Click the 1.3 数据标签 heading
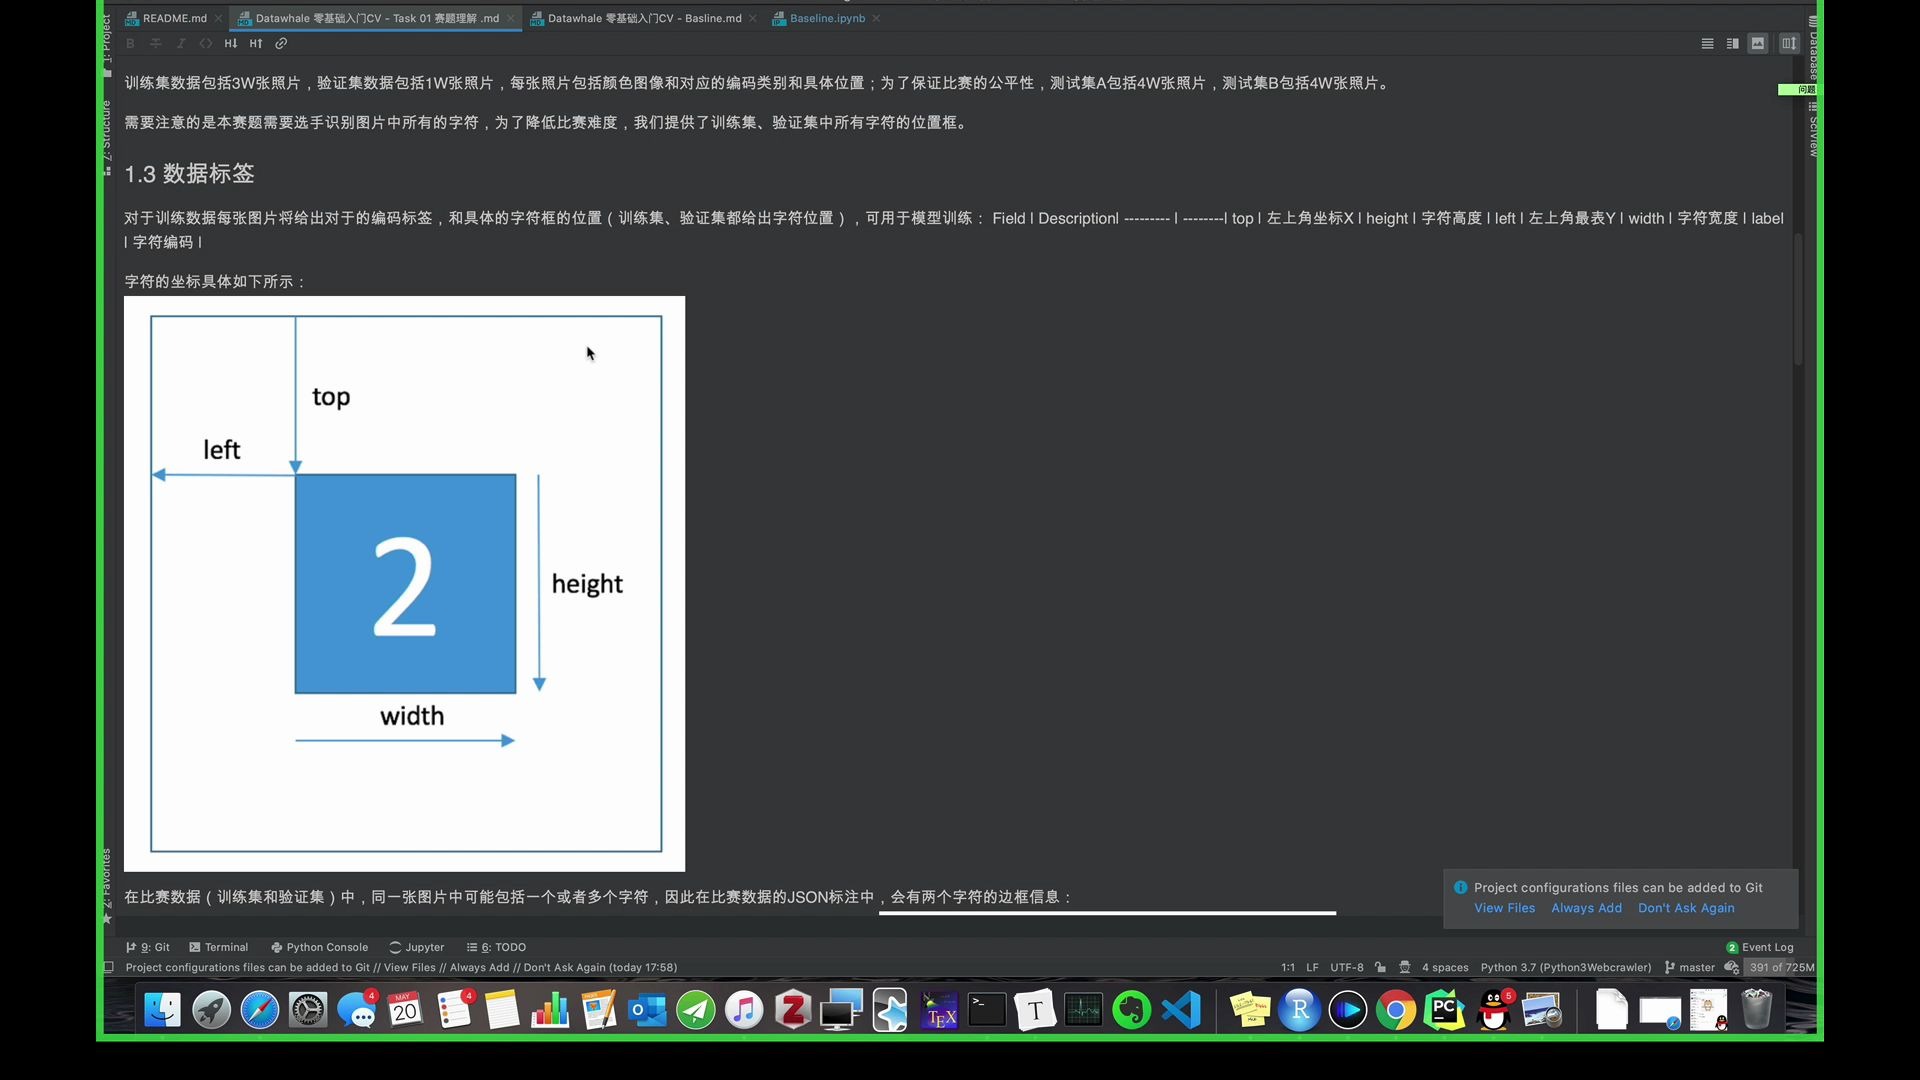 189,174
